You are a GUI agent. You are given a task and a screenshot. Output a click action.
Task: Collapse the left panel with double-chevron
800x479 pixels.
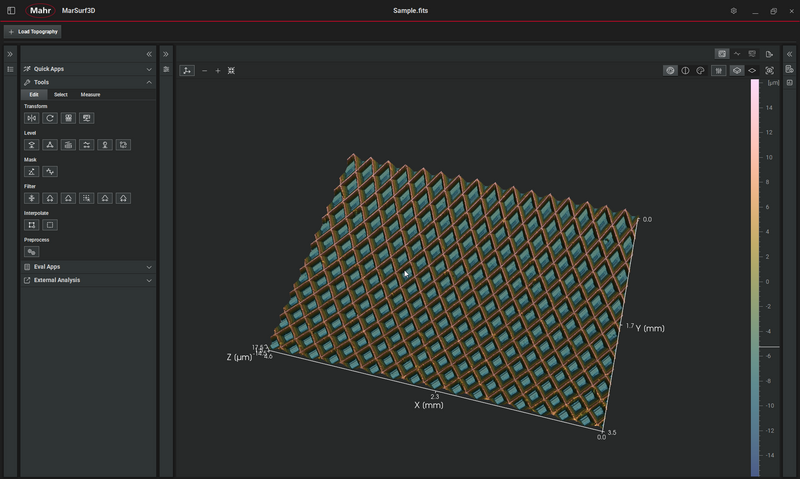pos(149,54)
